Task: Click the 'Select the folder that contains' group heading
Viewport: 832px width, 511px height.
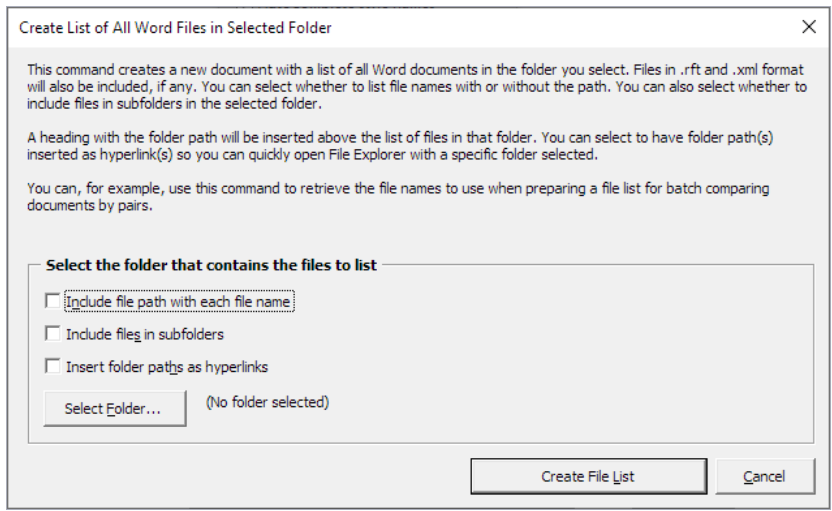Action: (211, 265)
